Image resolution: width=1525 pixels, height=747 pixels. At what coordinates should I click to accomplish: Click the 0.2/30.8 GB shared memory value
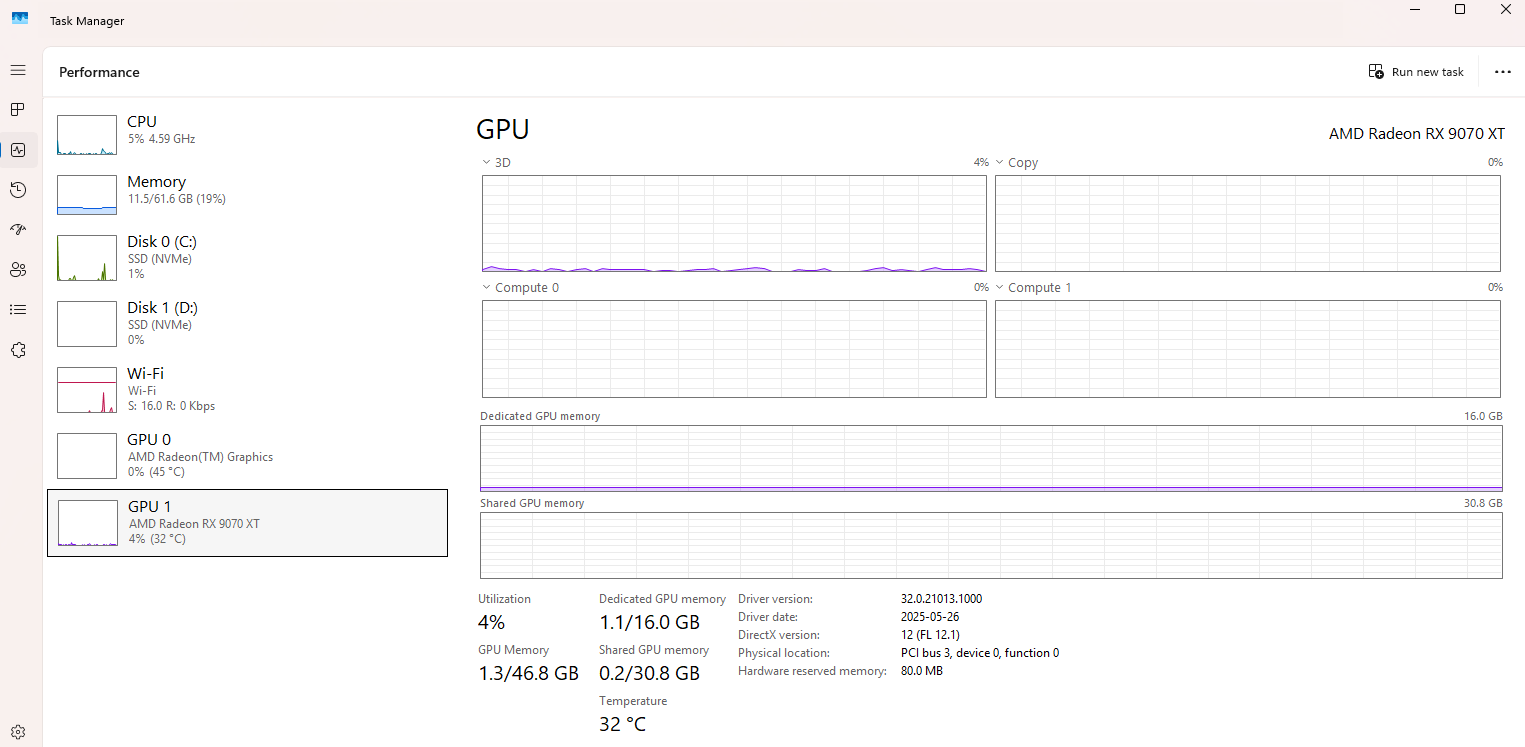(649, 673)
